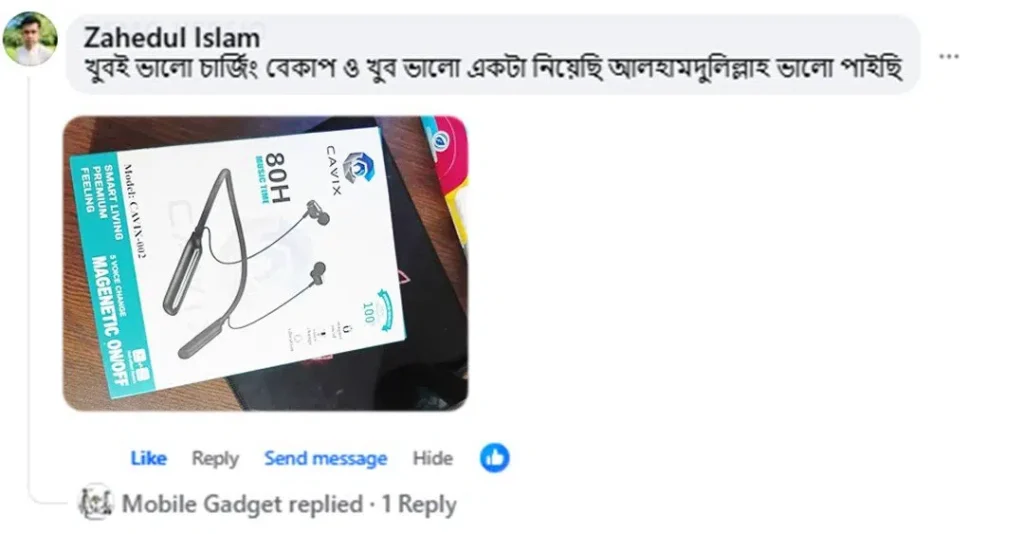This screenshot has width=1024, height=534.
Task: Open the Zahedul Islam profile name link
Action: tap(172, 37)
